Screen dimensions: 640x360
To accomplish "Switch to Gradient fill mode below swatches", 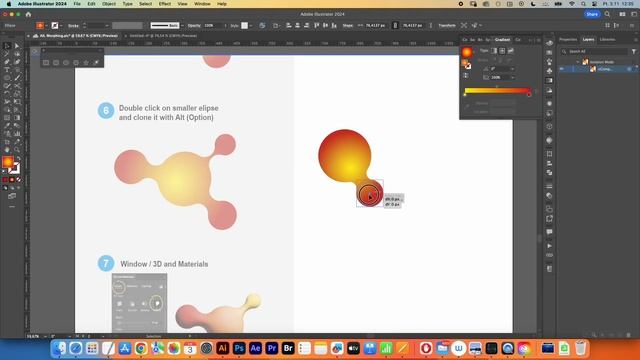I will [x=12, y=180].
